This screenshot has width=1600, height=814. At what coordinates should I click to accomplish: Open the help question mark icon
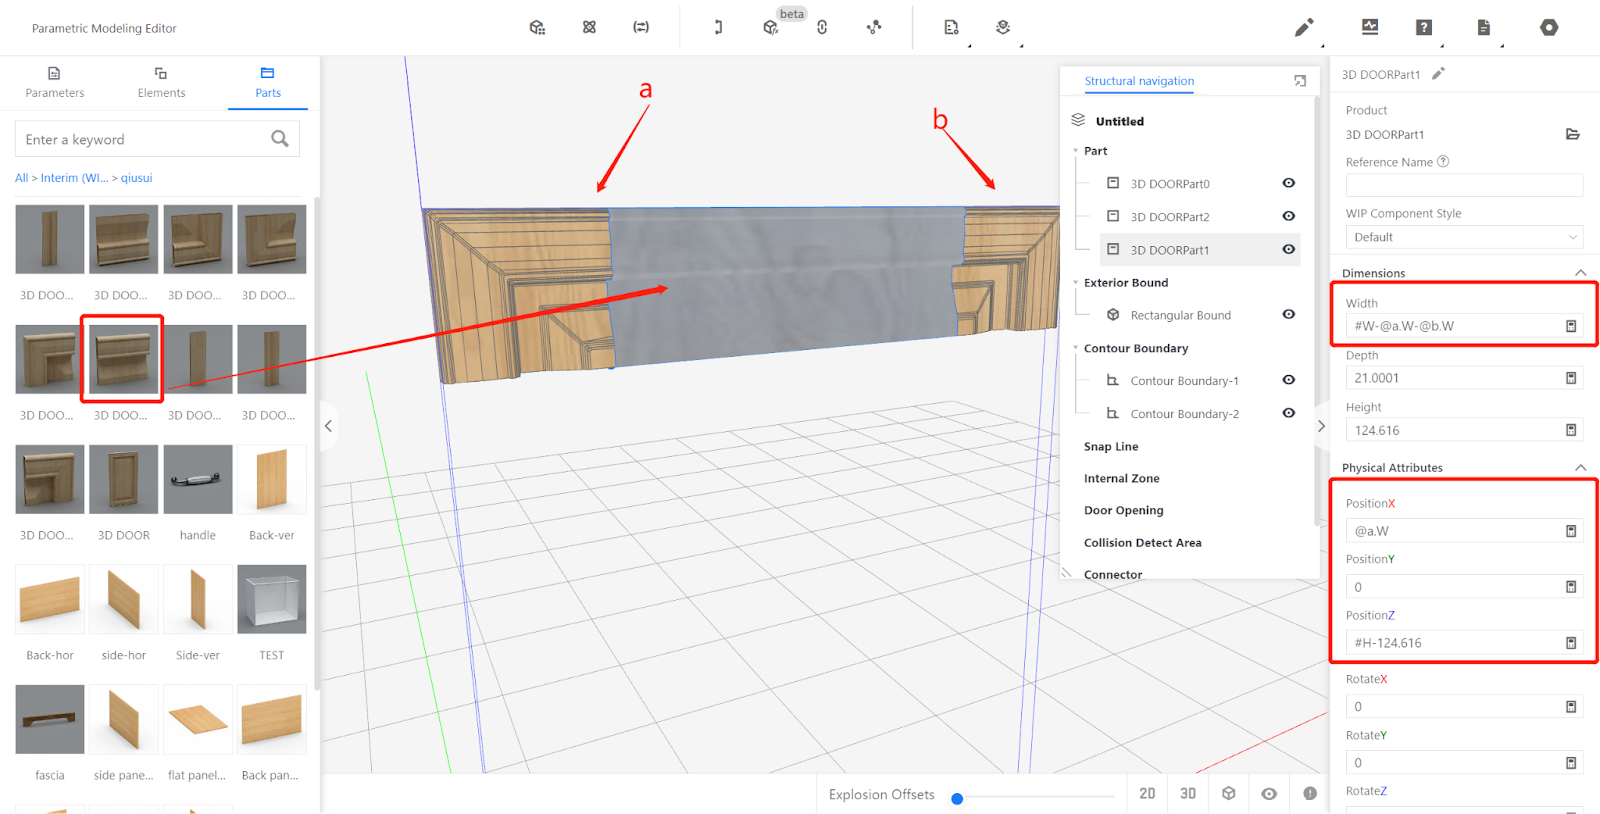(1423, 28)
